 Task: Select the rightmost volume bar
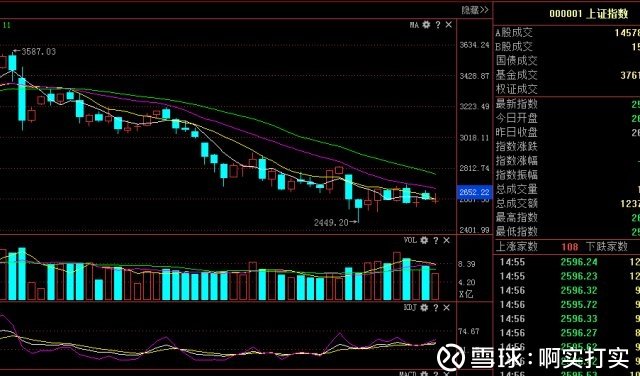[435, 287]
